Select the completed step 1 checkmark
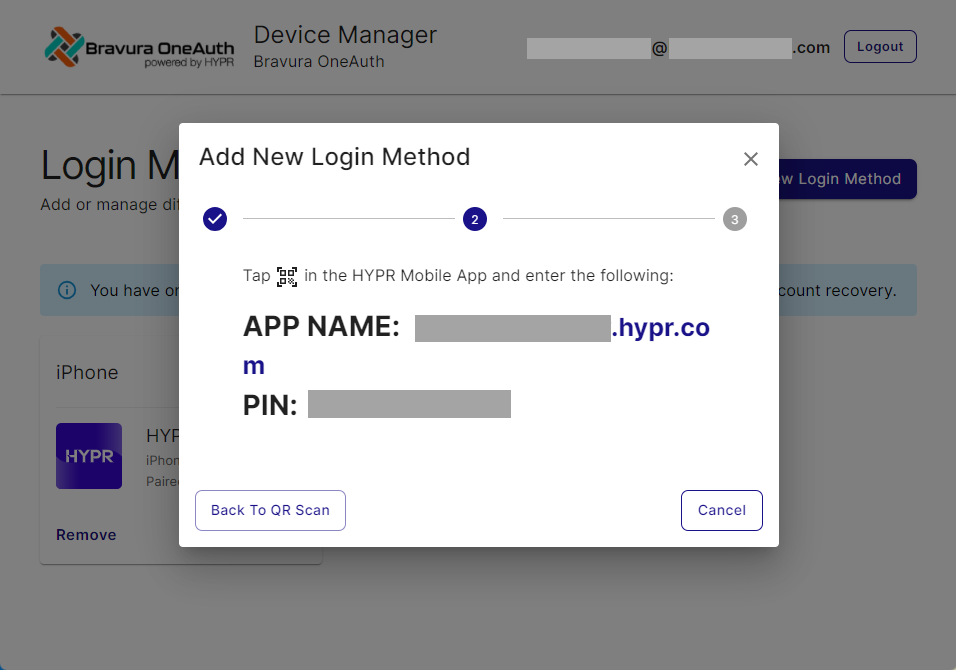This screenshot has width=956, height=670. tap(214, 219)
